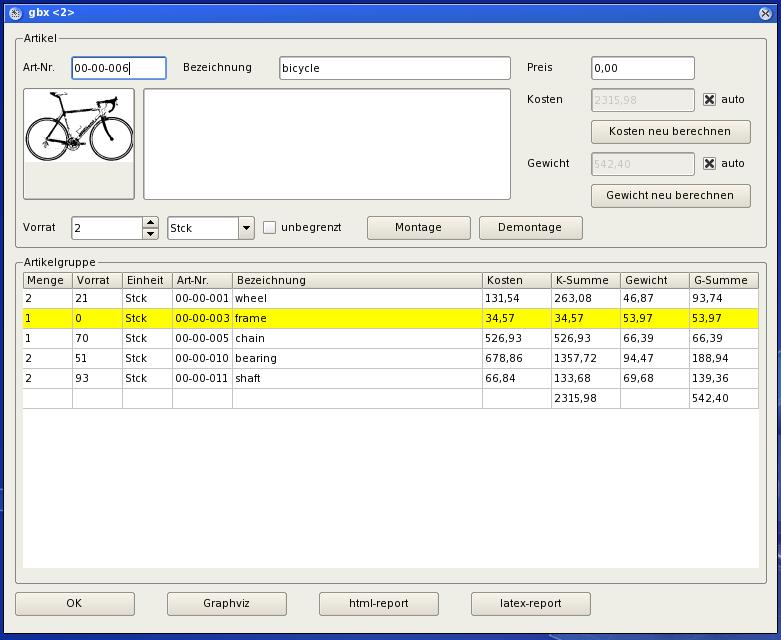The width and height of the screenshot is (781, 640).
Task: Select the chain row name cell
Action: (357, 338)
